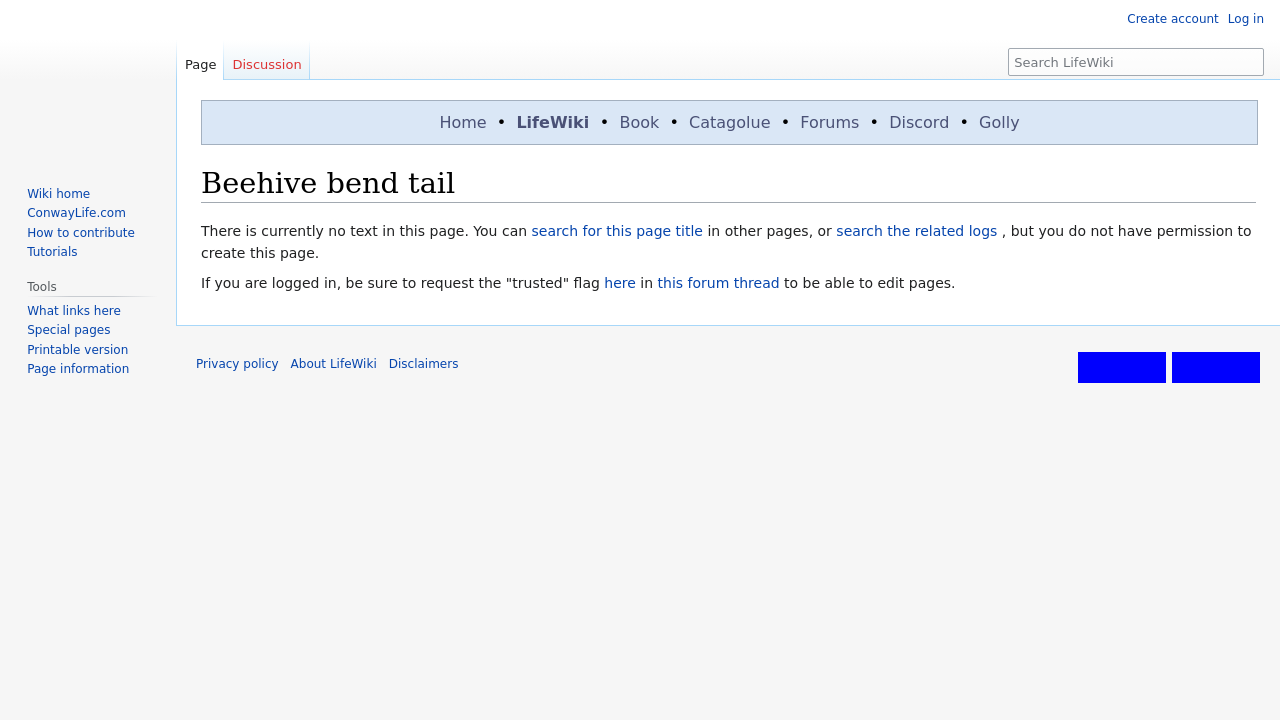Focus the Search LifeWiki input field
1280x720 pixels.
(1135, 62)
